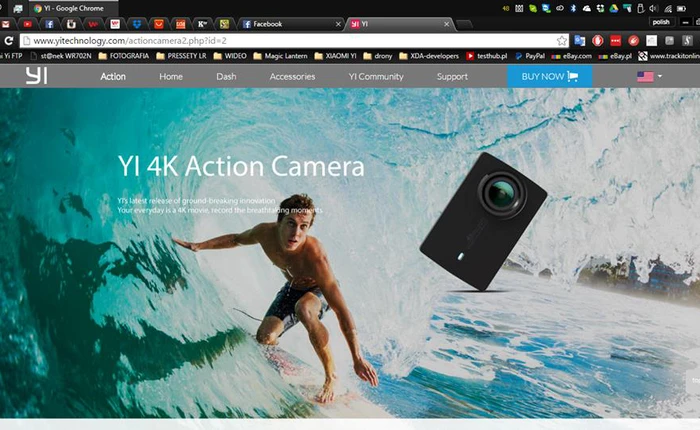Open the red stop-hand blocker extension
The height and width of the screenshot is (430, 700).
pyautogui.click(x=597, y=41)
